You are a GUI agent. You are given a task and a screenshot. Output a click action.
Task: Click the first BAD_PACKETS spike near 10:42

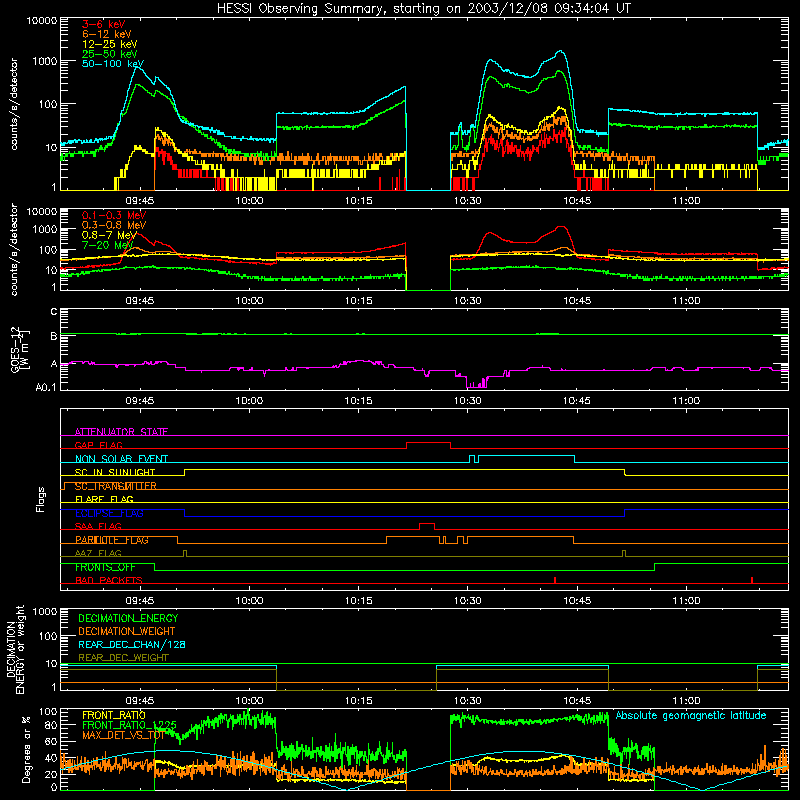pos(555,580)
